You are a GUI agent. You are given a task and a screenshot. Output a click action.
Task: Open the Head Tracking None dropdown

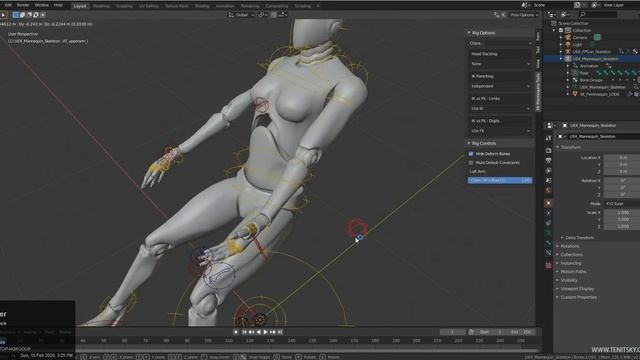pyautogui.click(x=500, y=64)
